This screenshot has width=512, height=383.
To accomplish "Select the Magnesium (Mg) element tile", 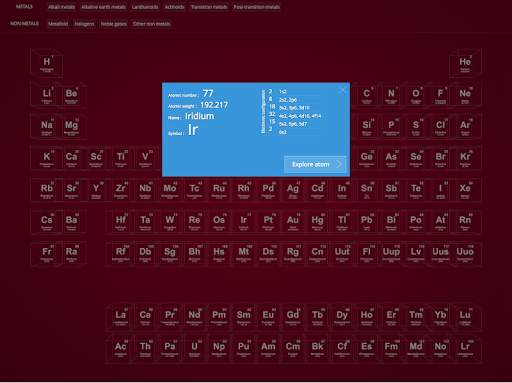I will (71, 126).
